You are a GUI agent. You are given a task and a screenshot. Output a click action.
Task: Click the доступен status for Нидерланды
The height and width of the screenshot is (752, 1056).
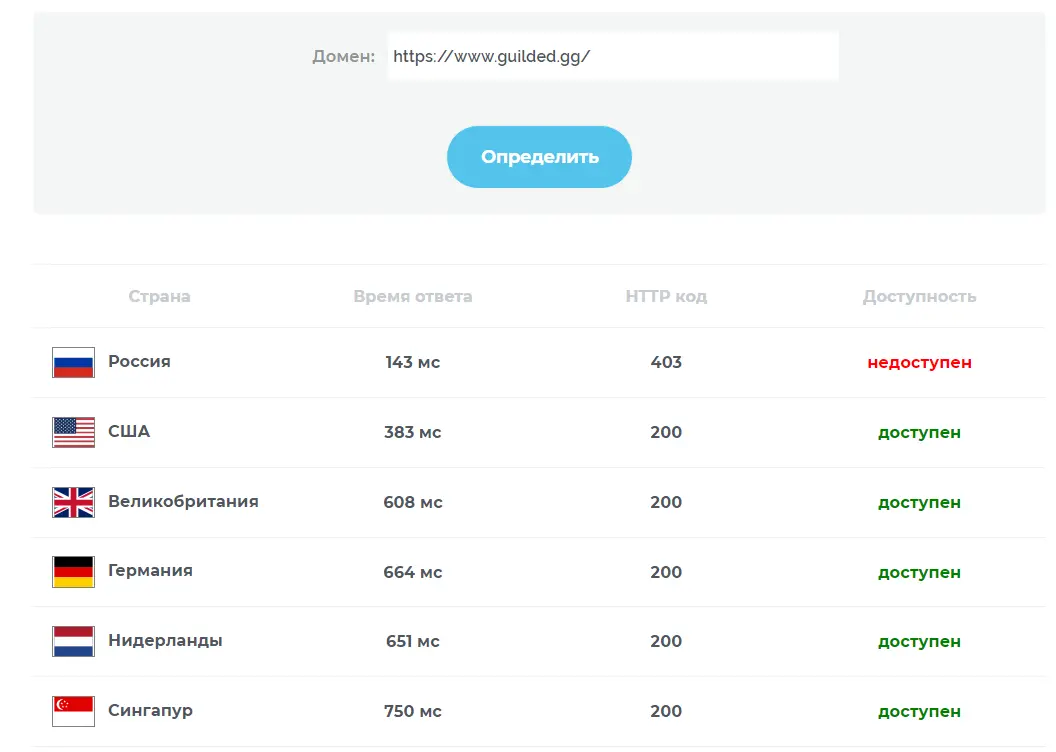click(x=919, y=642)
